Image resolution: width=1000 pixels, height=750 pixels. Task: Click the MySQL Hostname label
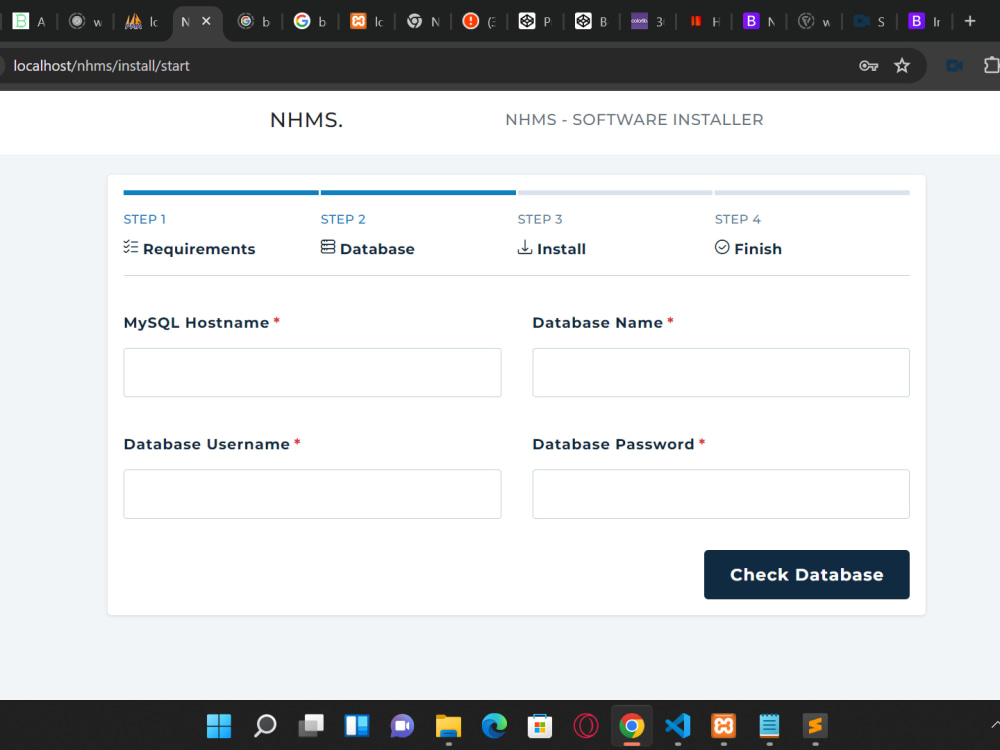(x=196, y=323)
